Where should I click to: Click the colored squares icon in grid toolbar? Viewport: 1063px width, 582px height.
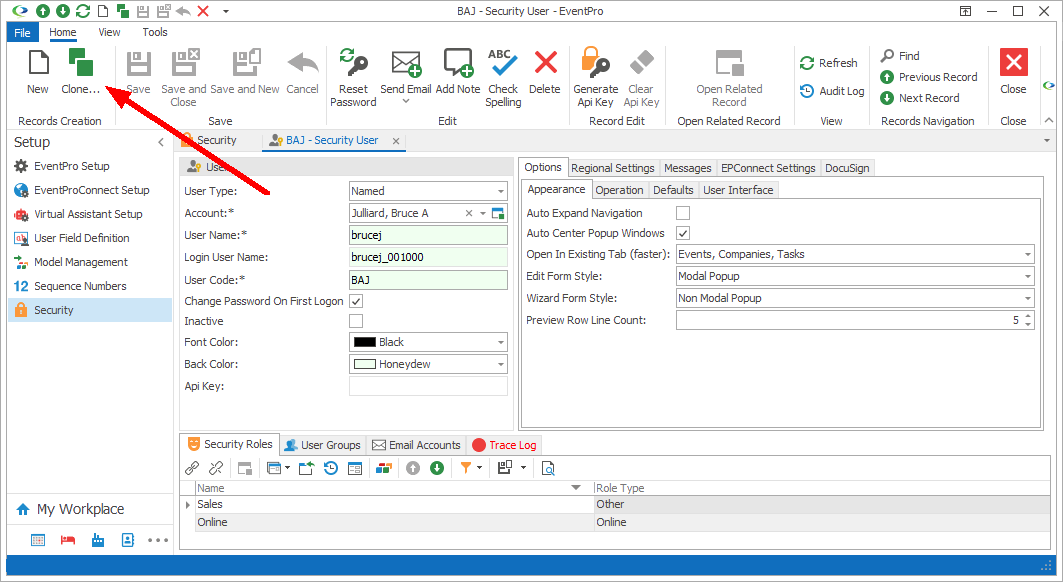pos(384,468)
